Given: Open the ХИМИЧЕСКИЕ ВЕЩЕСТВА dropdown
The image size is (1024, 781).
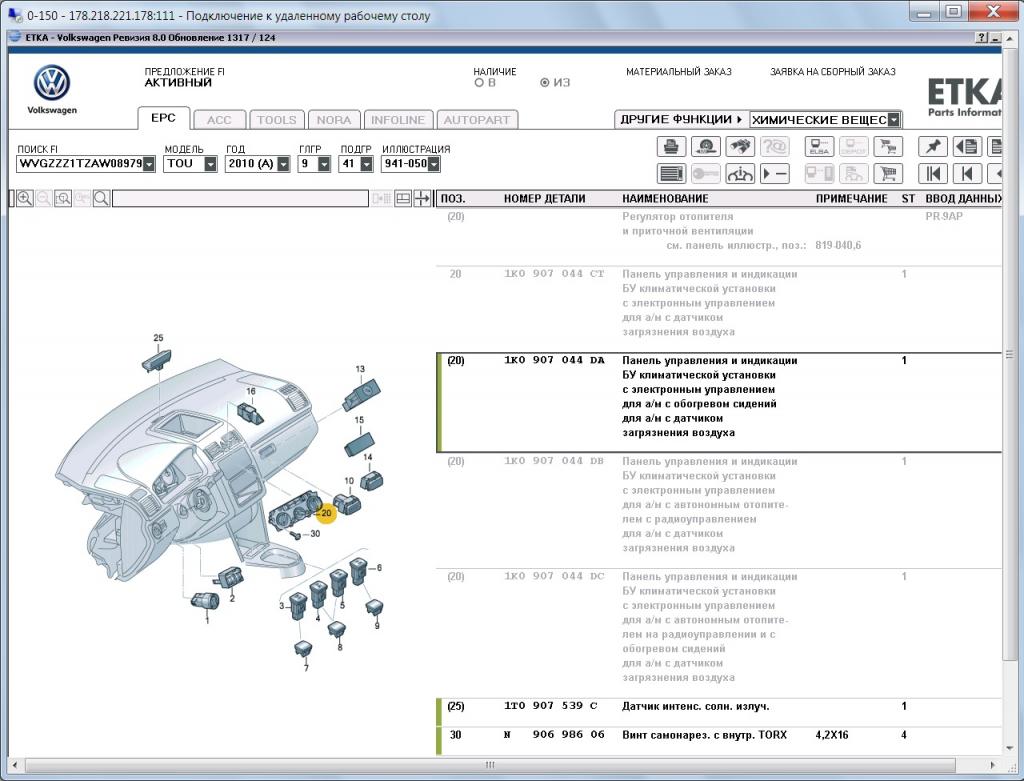Looking at the screenshot, I should click(x=894, y=120).
